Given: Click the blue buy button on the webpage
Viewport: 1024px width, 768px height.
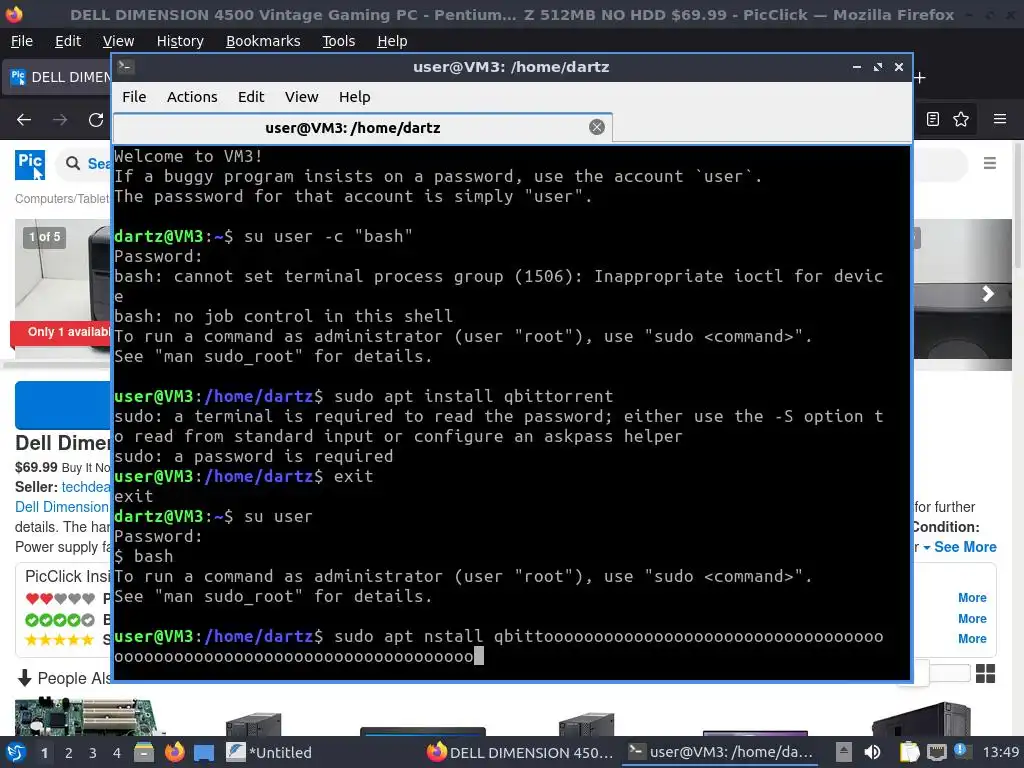Looking at the screenshot, I should point(63,405).
